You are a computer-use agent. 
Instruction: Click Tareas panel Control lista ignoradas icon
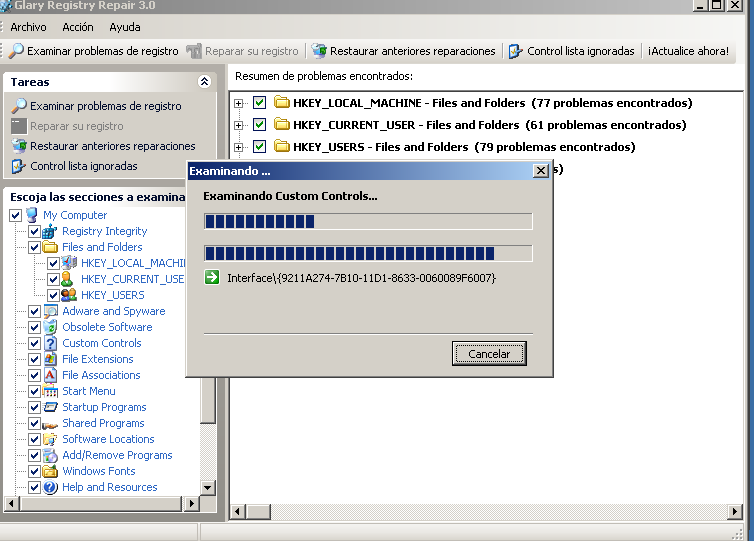point(19,166)
